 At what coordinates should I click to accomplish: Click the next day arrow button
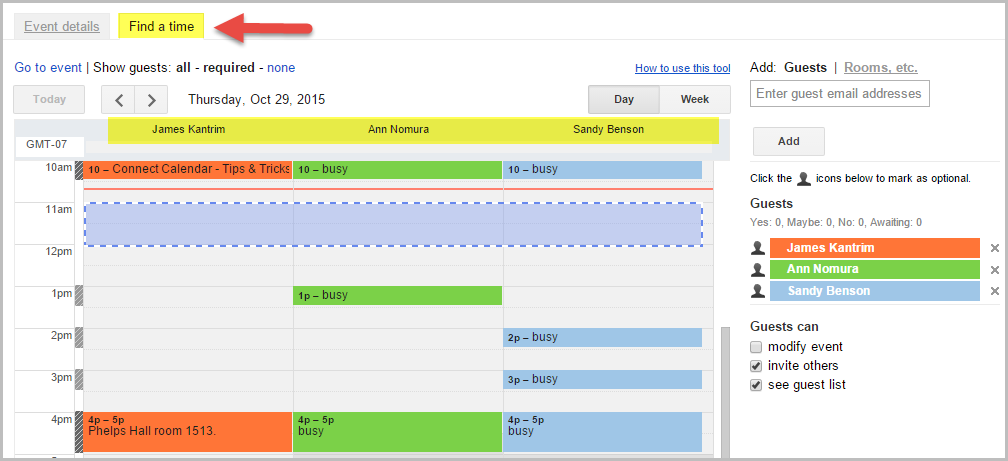[x=151, y=100]
